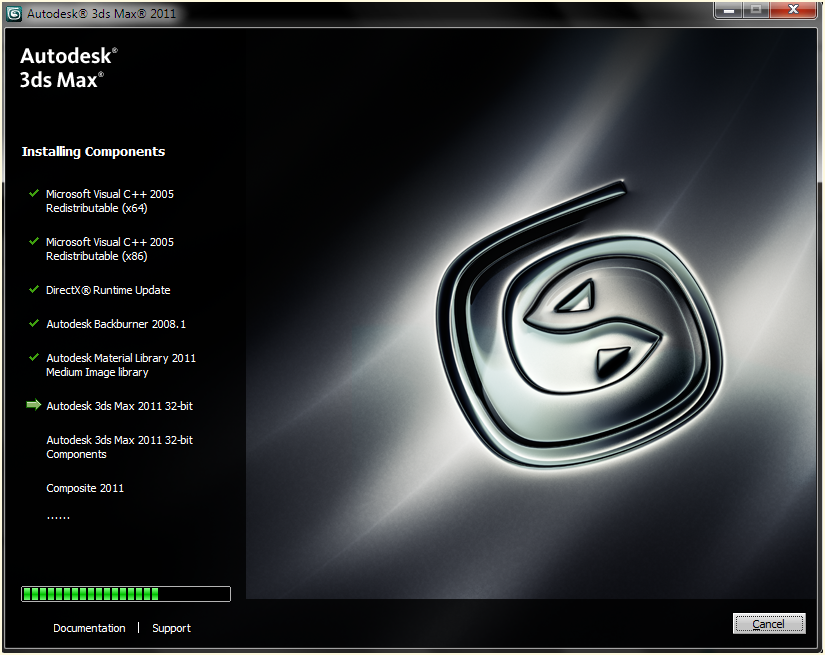
Task: Click the Autodesk 3ds Max header logo text
Action: 68,68
